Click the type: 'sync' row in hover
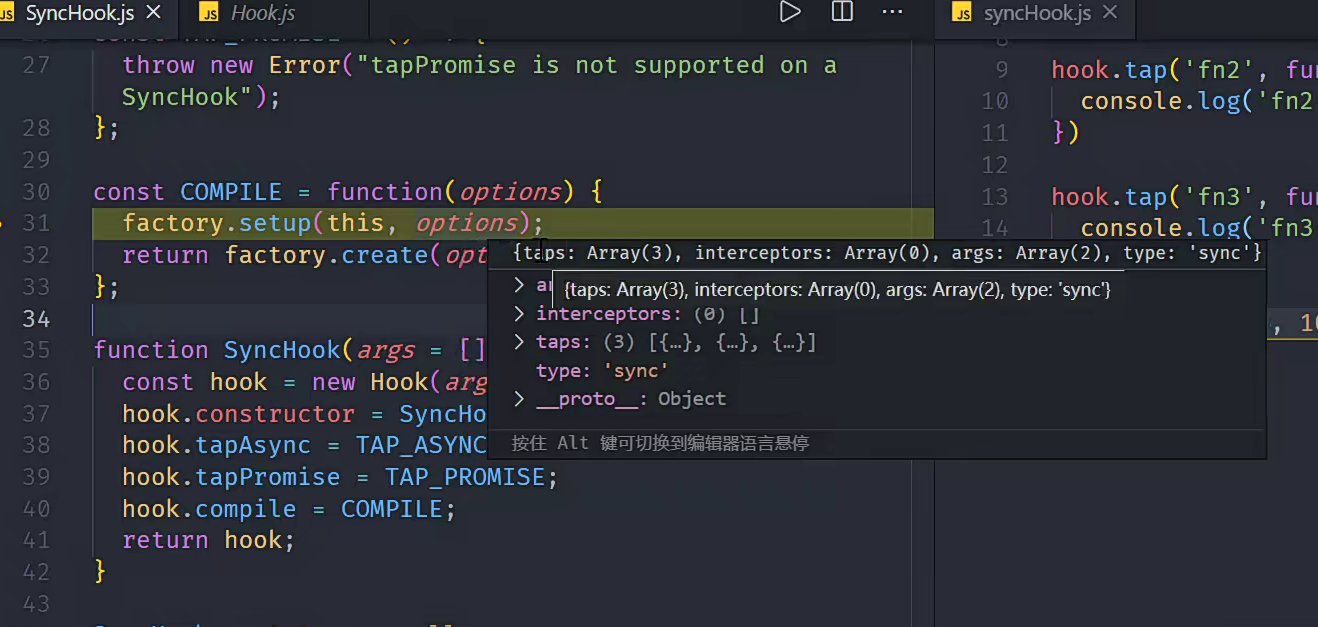 (602, 371)
